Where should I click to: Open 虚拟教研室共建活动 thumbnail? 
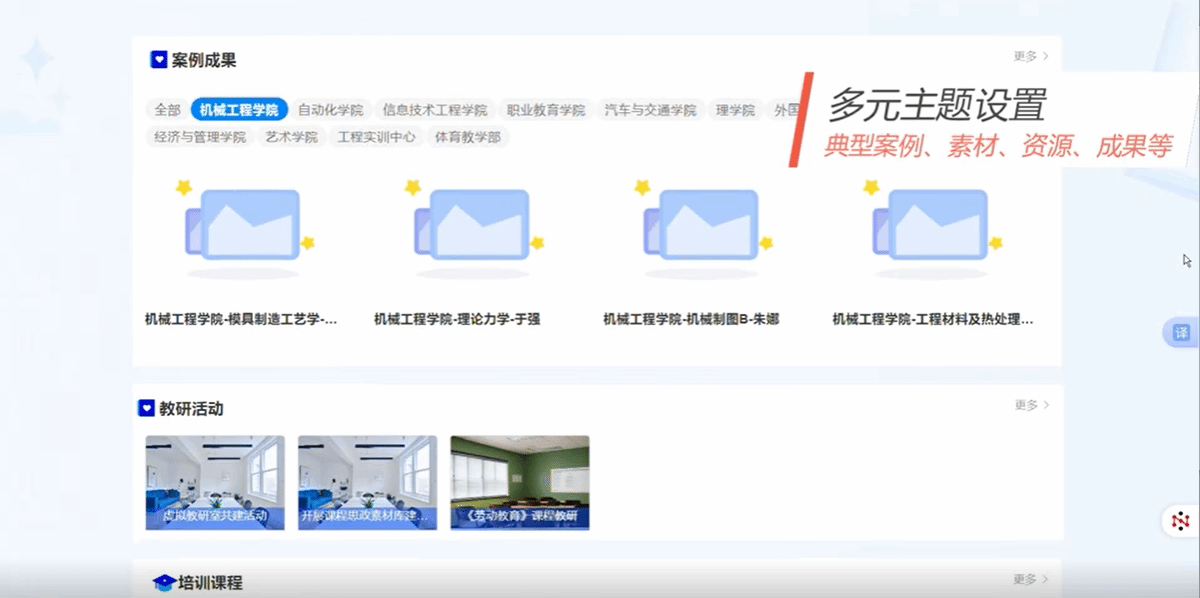215,482
